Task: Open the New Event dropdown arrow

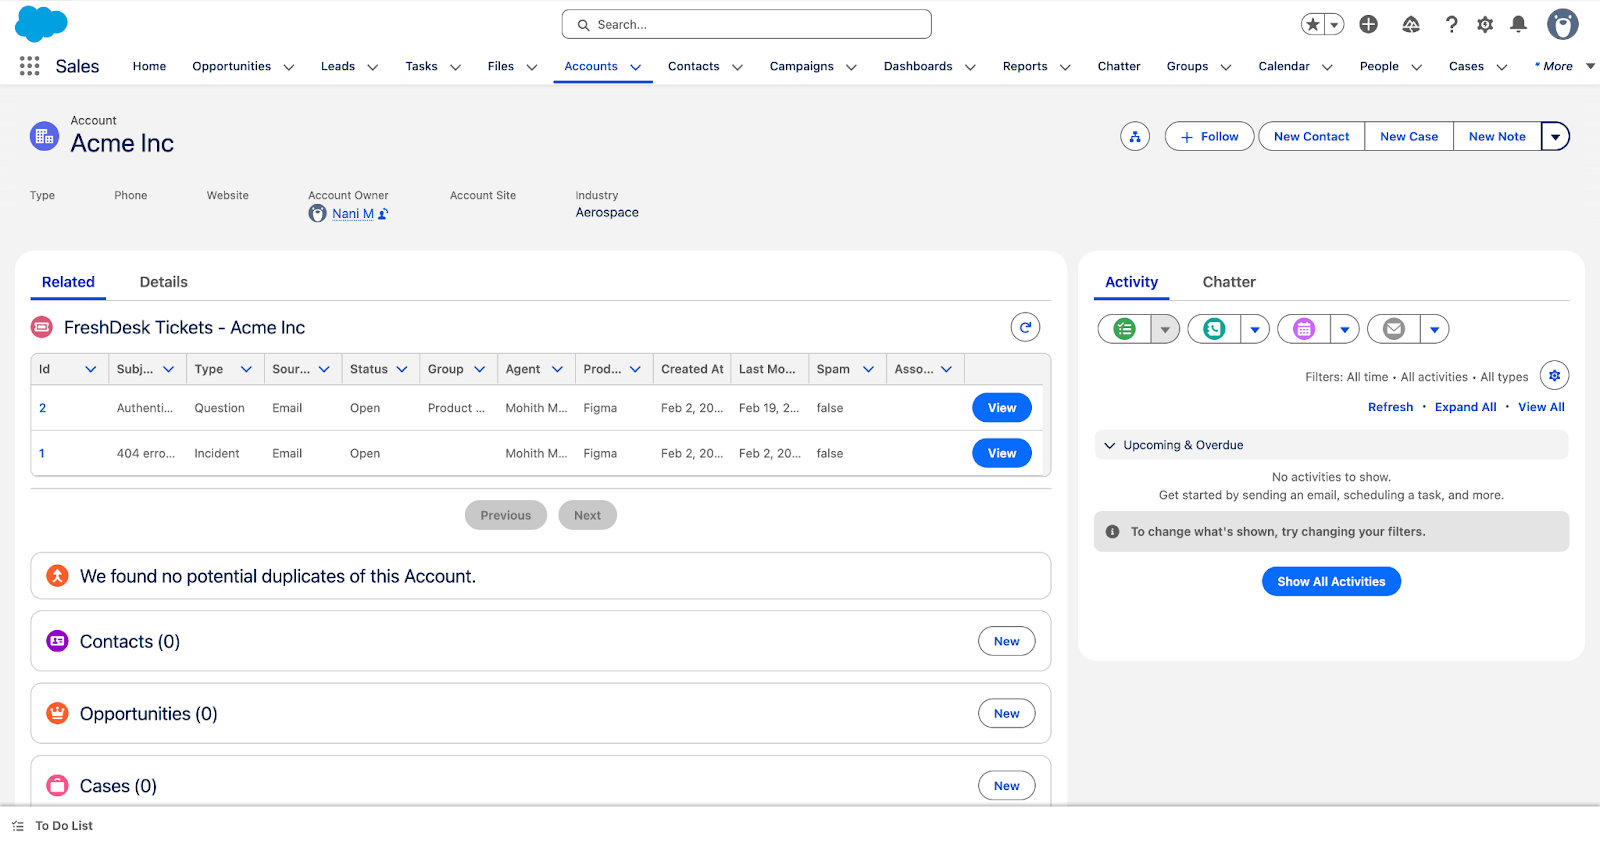Action: click(1345, 329)
